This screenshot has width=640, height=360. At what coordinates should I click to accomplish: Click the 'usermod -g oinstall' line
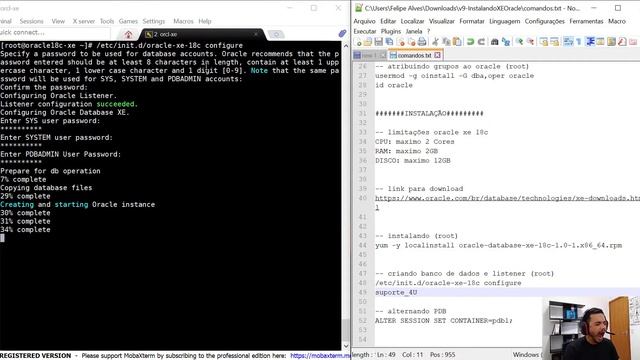click(x=454, y=76)
